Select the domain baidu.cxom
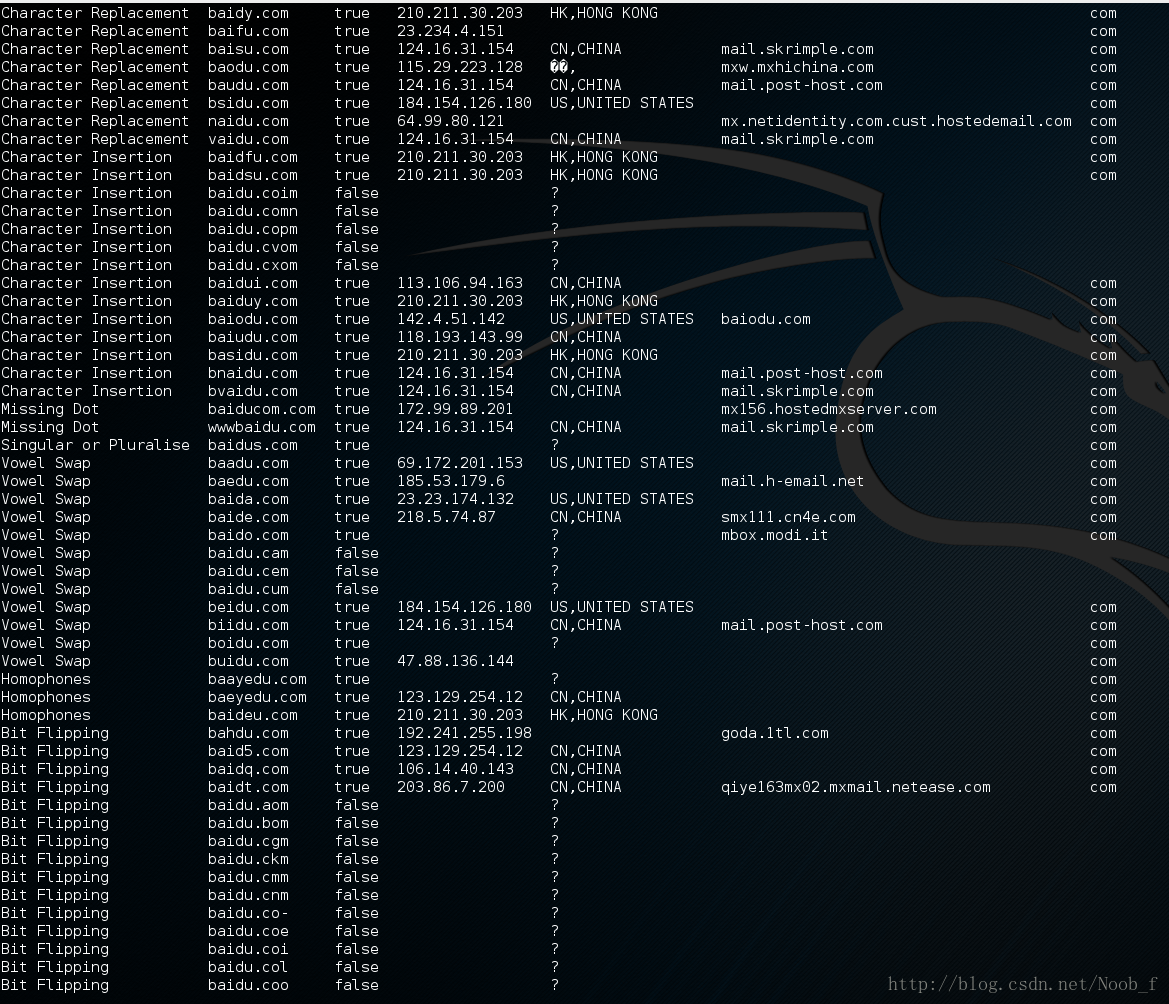 (x=253, y=265)
